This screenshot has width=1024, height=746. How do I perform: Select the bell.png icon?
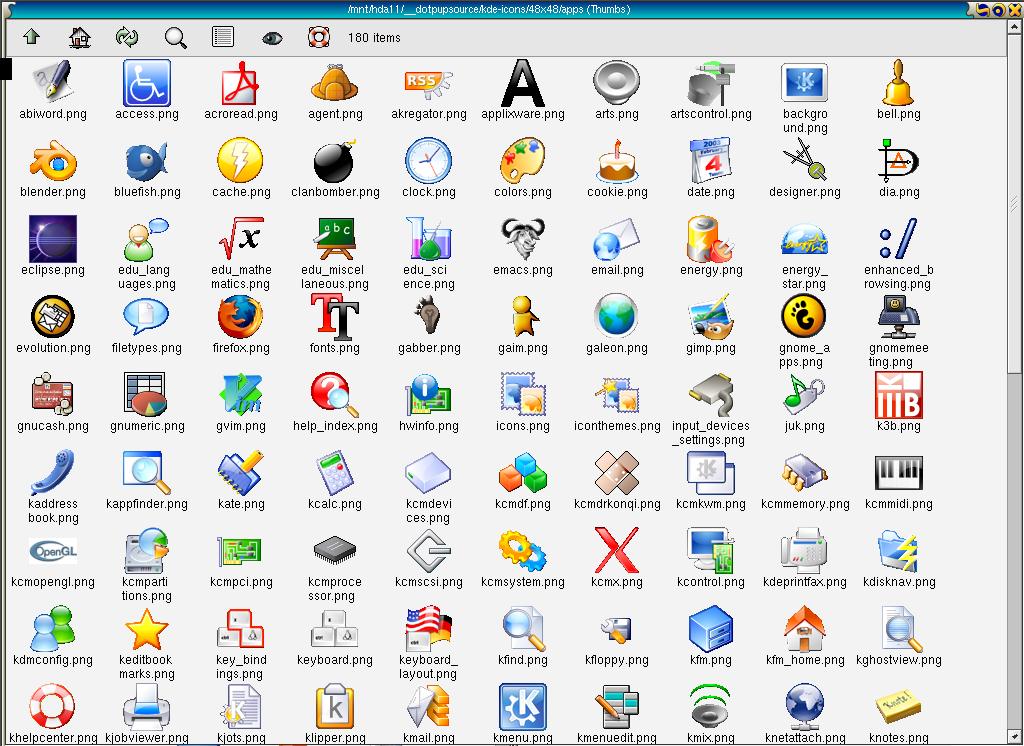tap(899, 83)
